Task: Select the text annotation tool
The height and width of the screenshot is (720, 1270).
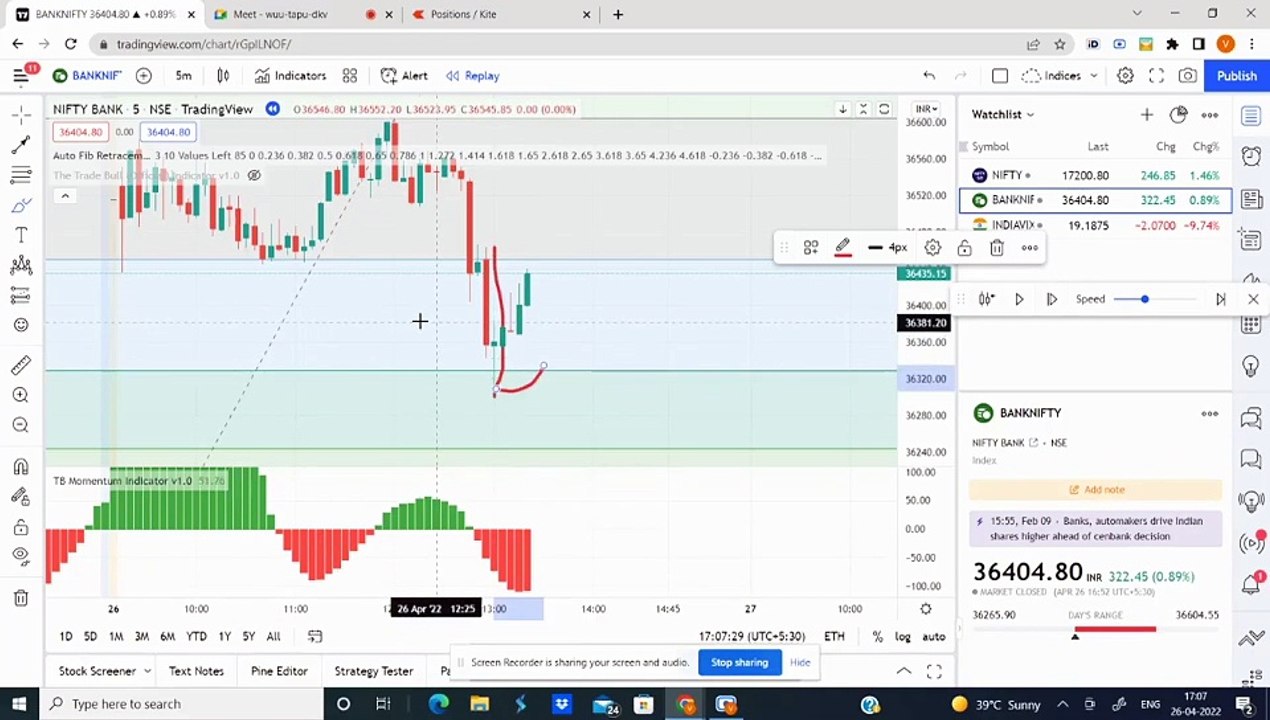Action: (x=20, y=235)
